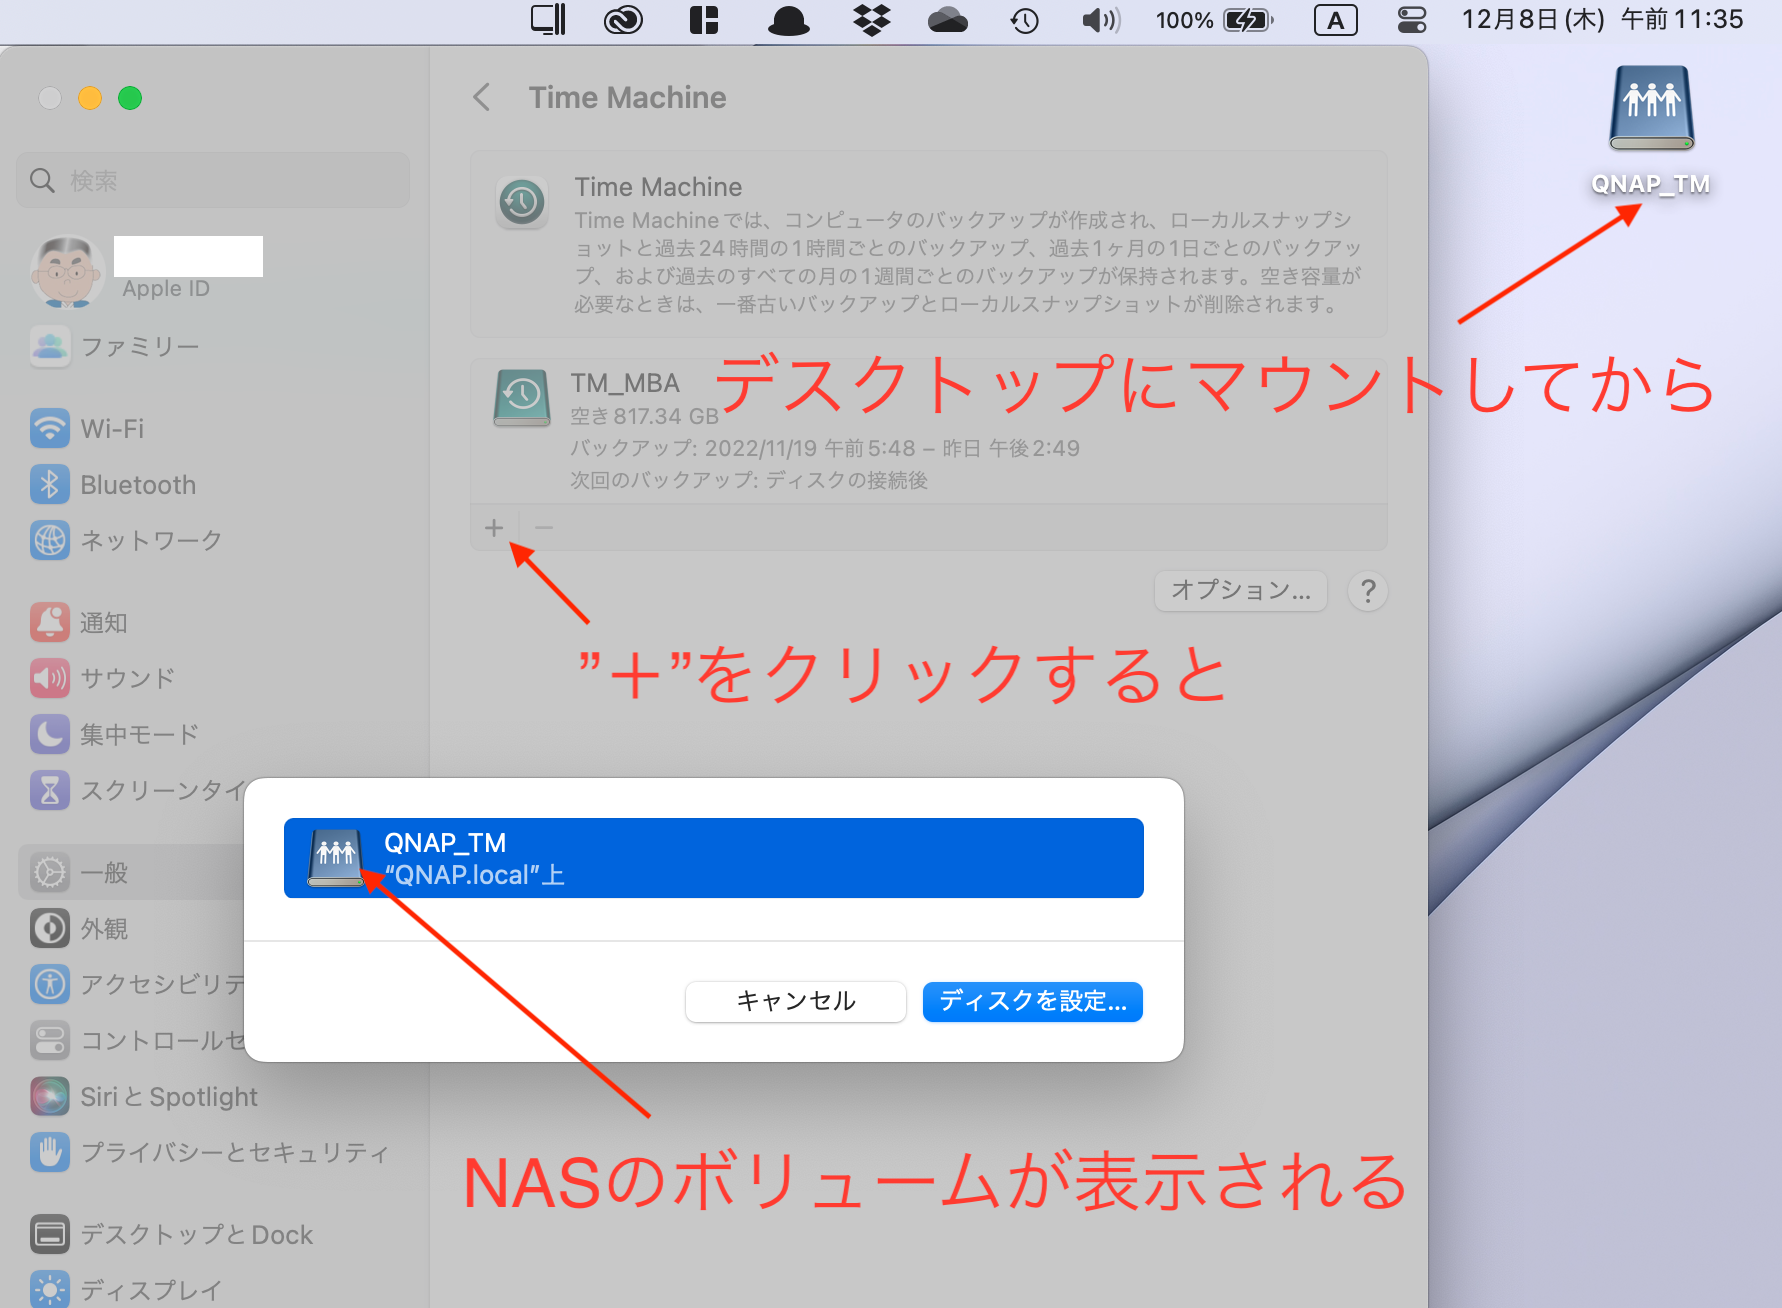Open 通知 settings in sidebar
Screen dimensions: 1782x1308
pos(80,623)
